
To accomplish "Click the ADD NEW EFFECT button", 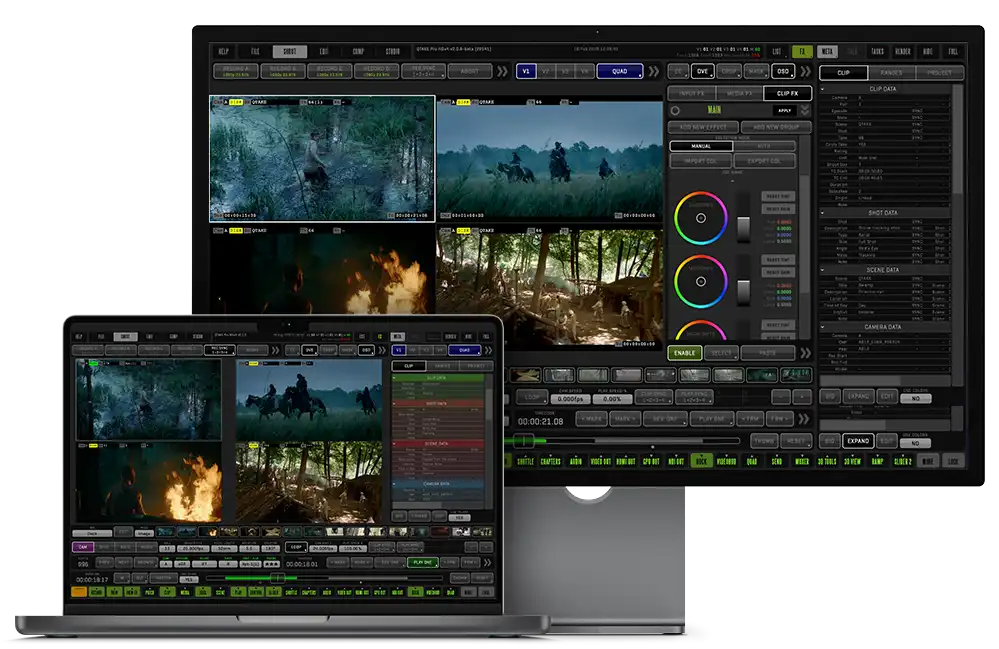I will click(x=703, y=128).
